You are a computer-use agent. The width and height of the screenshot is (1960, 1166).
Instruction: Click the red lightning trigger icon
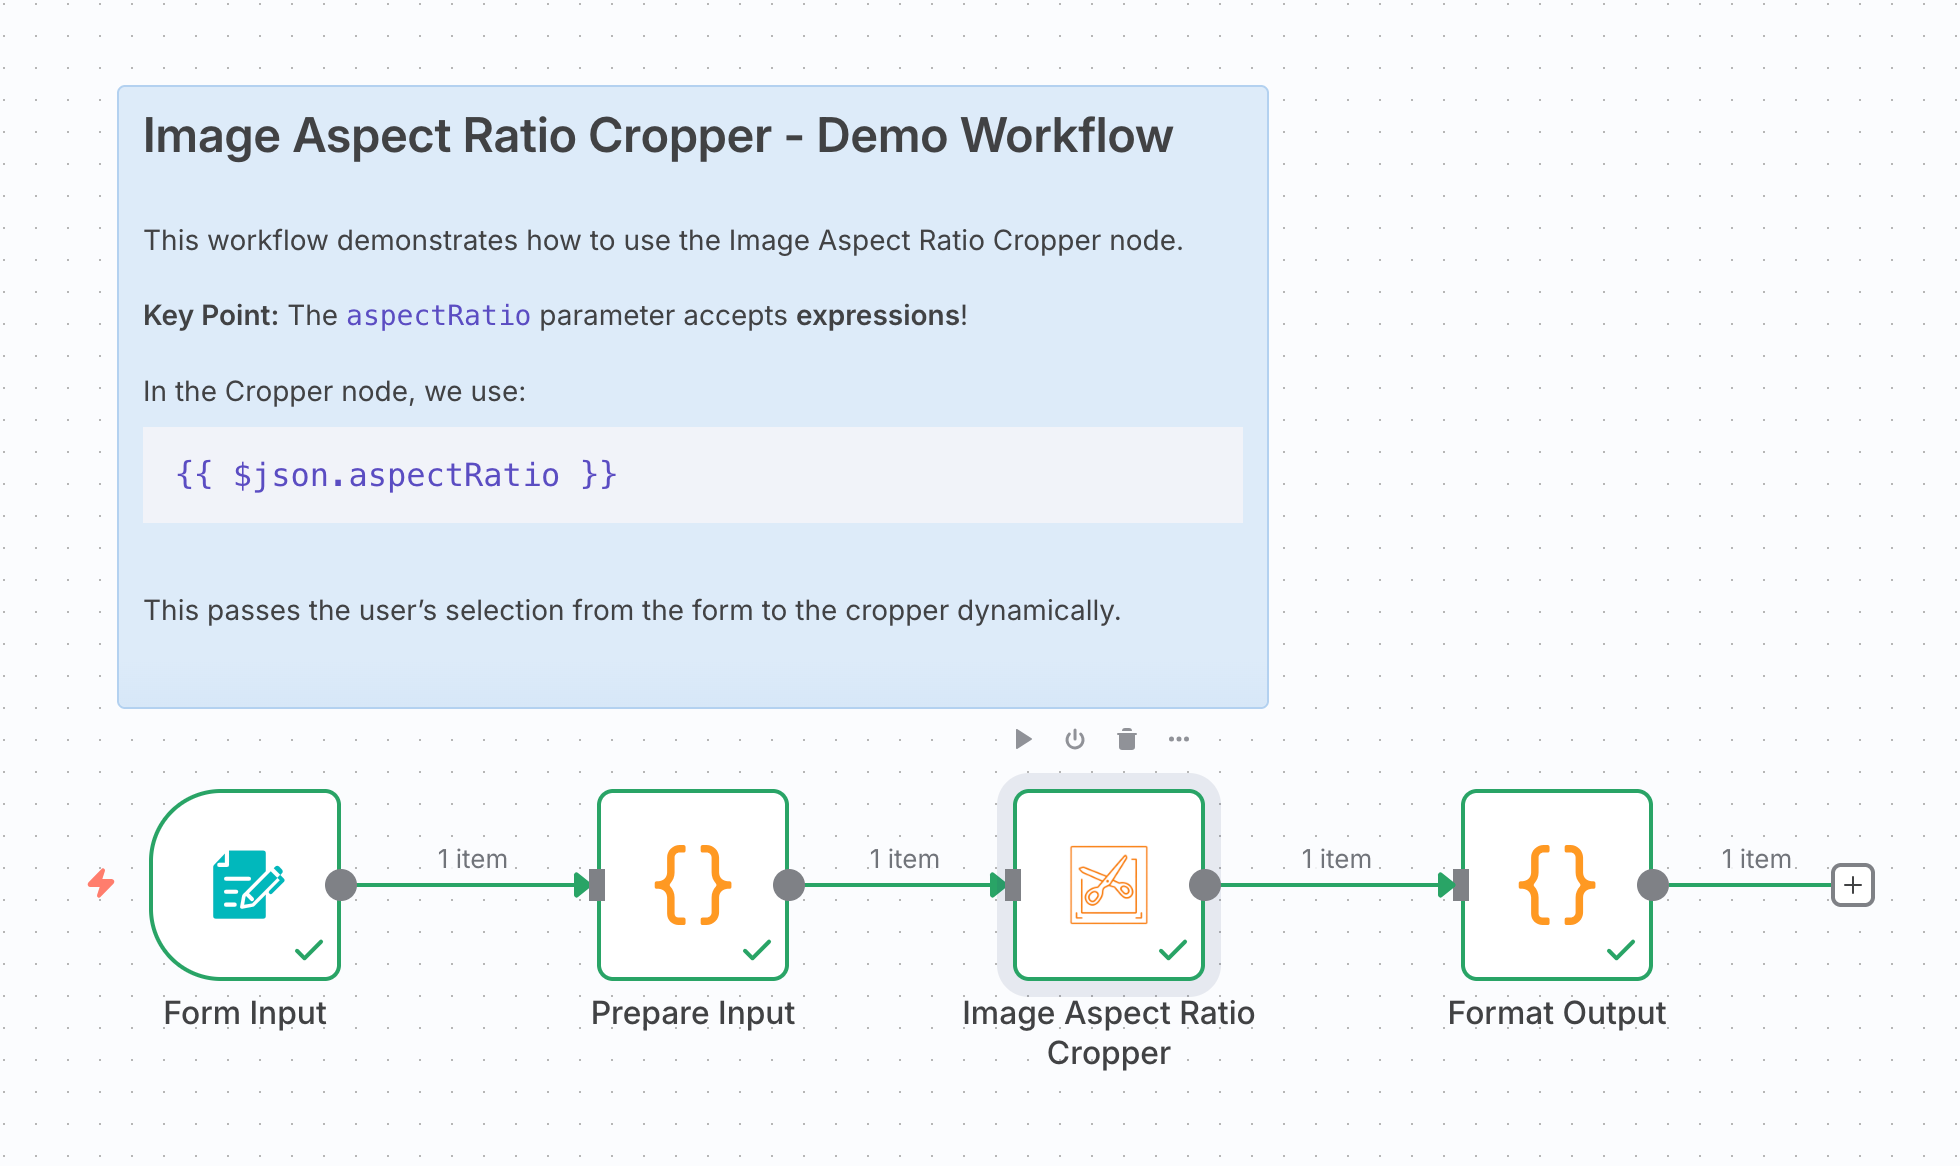pos(101,883)
